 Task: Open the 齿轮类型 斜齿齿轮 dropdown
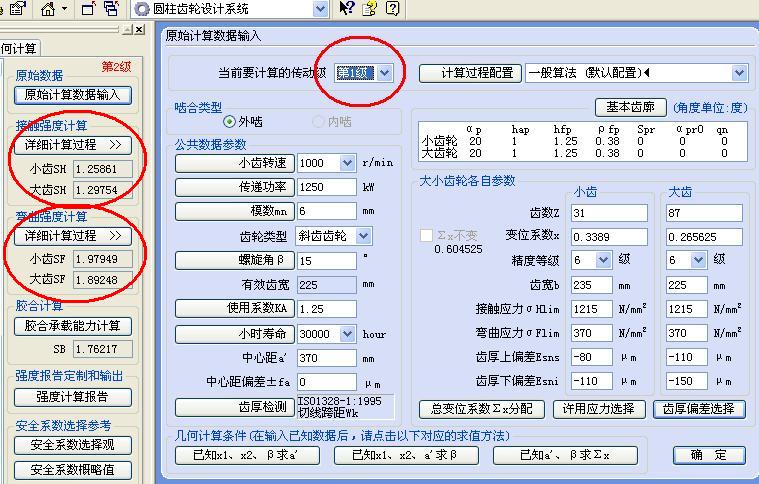pos(364,236)
